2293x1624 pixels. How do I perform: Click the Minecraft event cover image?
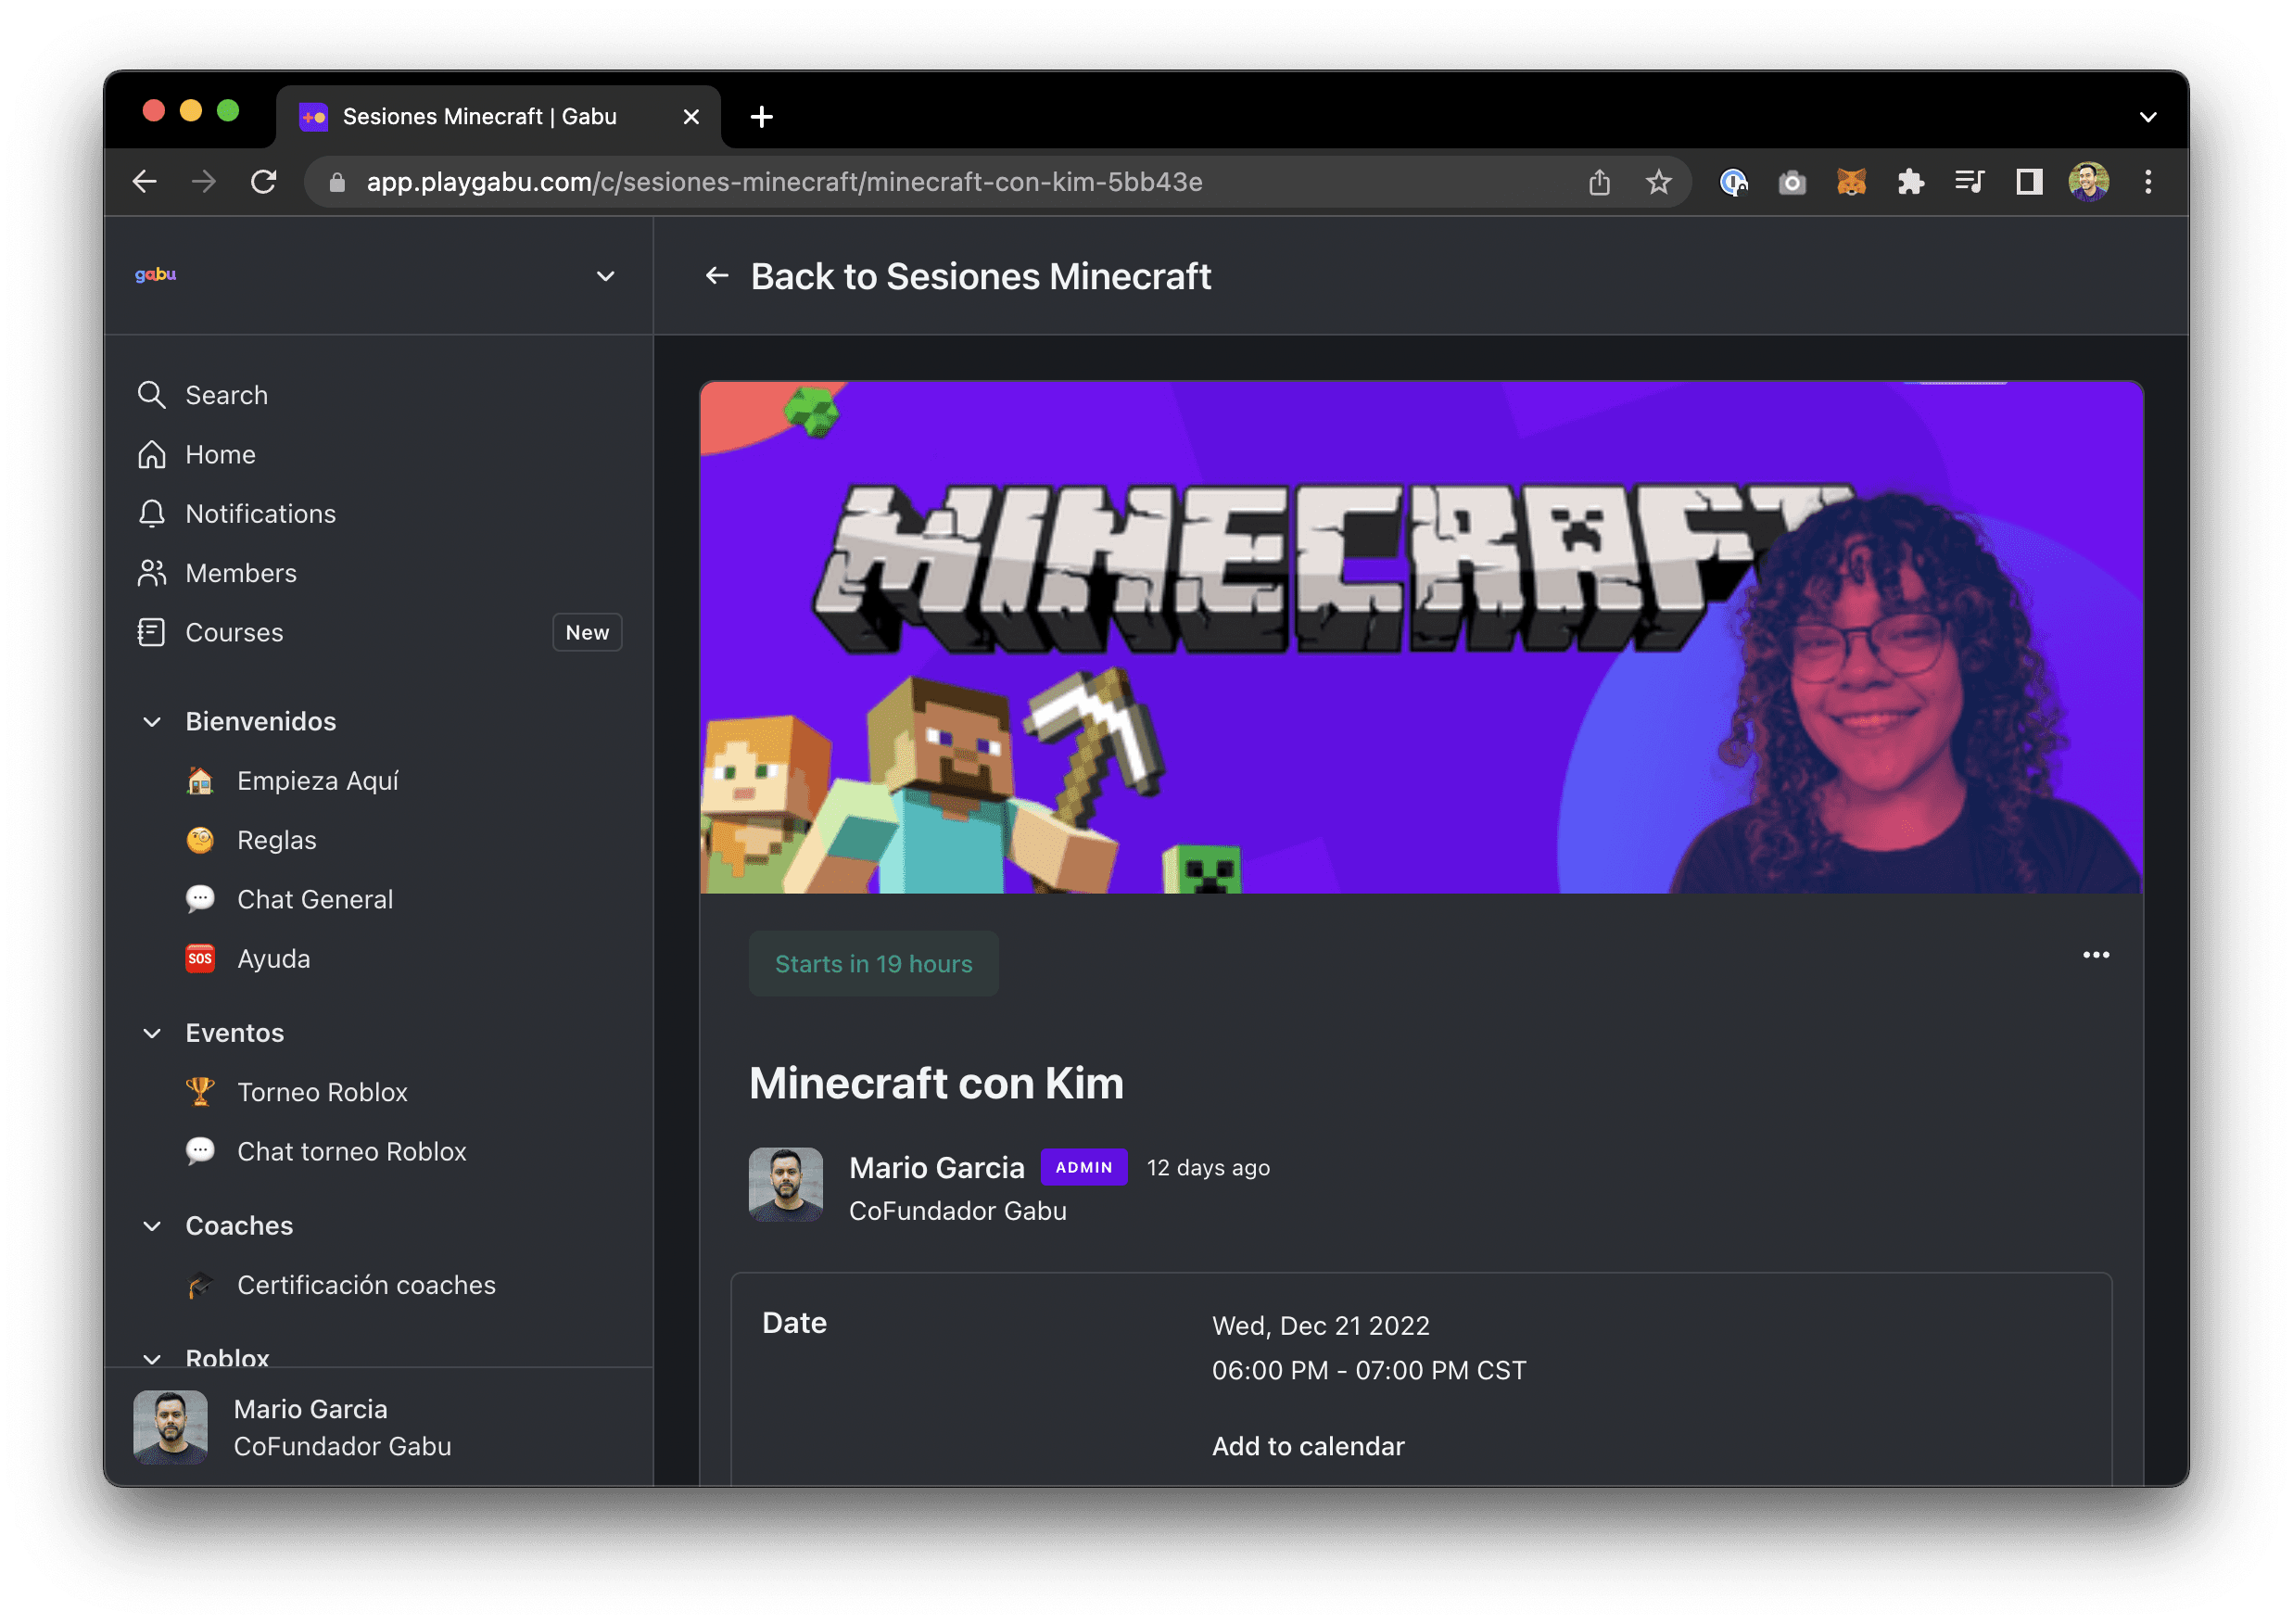(1421, 637)
